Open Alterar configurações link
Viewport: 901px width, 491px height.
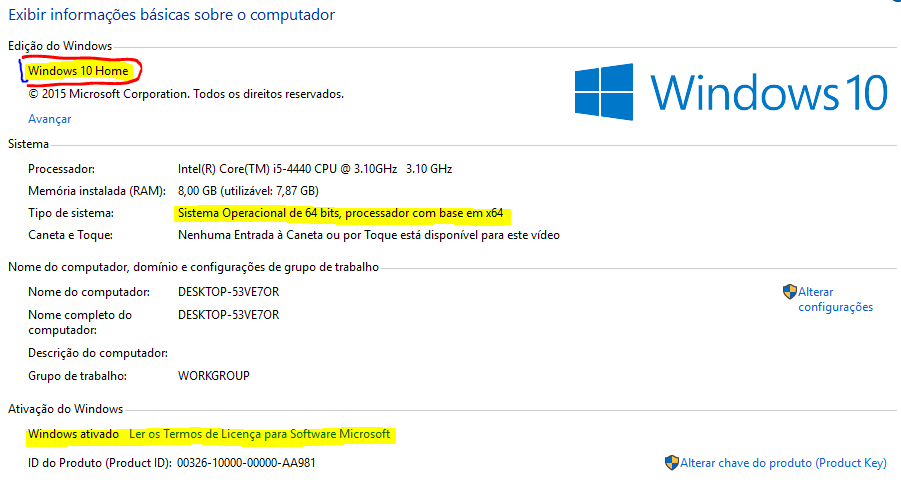click(835, 299)
